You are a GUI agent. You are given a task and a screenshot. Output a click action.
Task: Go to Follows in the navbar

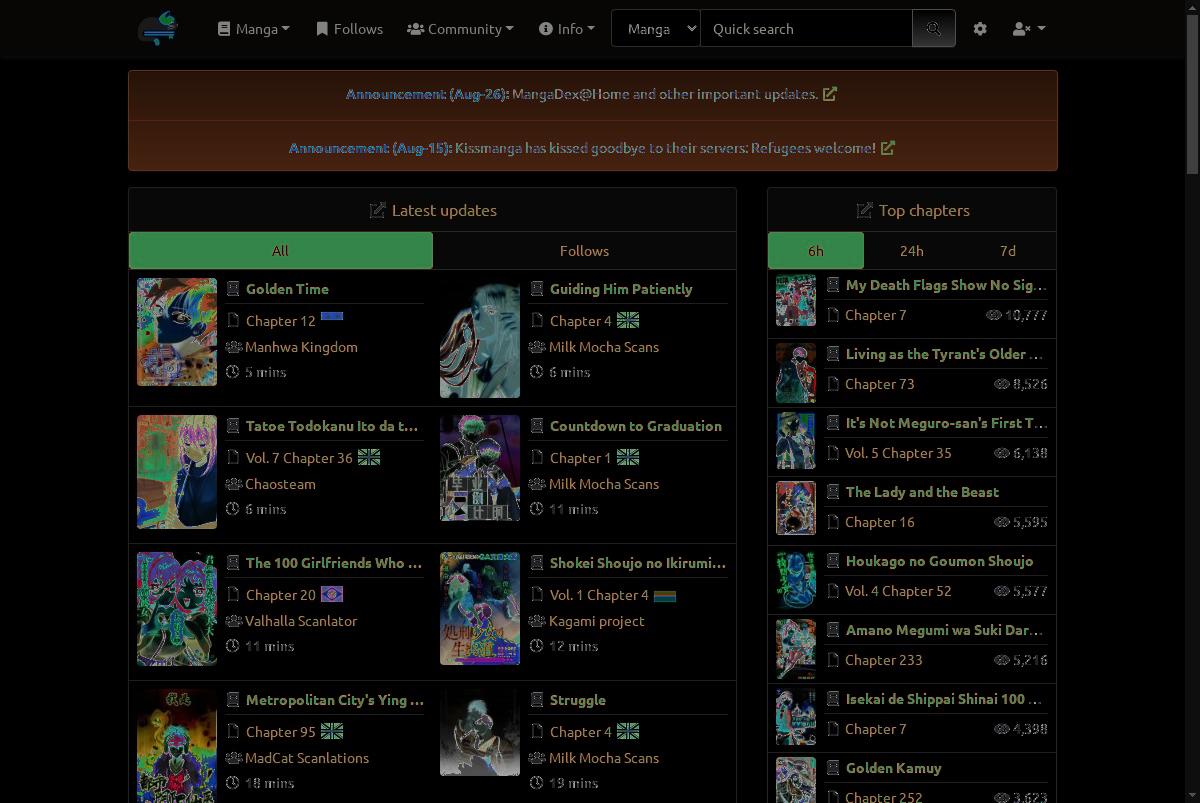349,29
